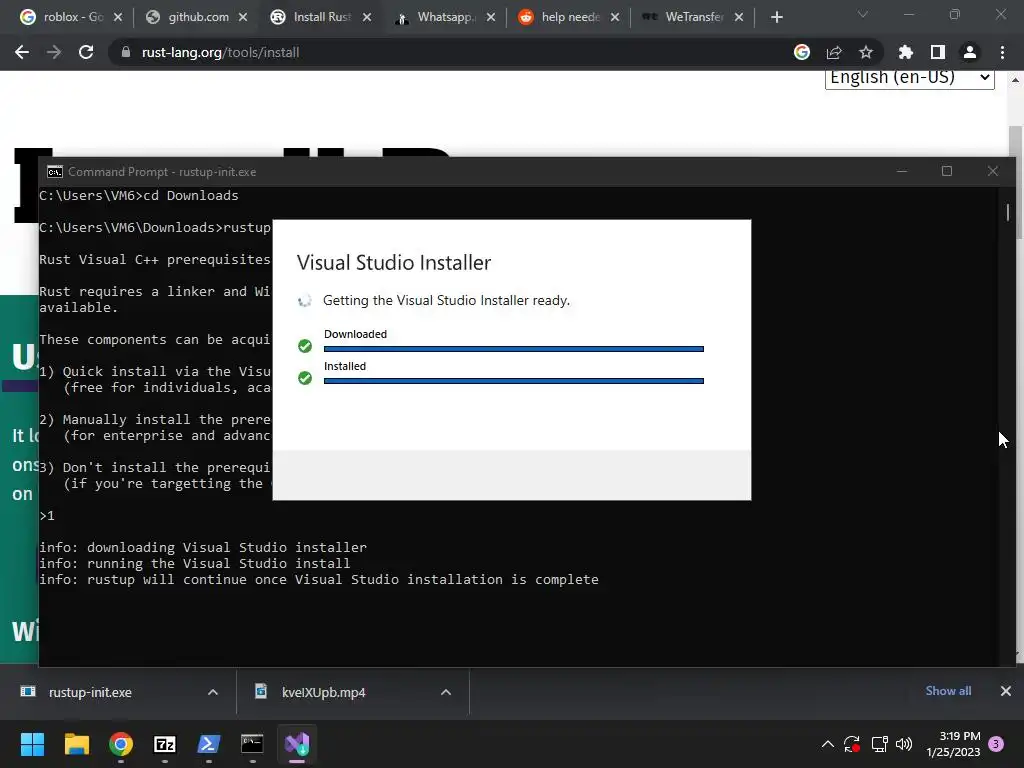Click Show all downloads
Viewport: 1024px width, 768px height.
point(948,691)
